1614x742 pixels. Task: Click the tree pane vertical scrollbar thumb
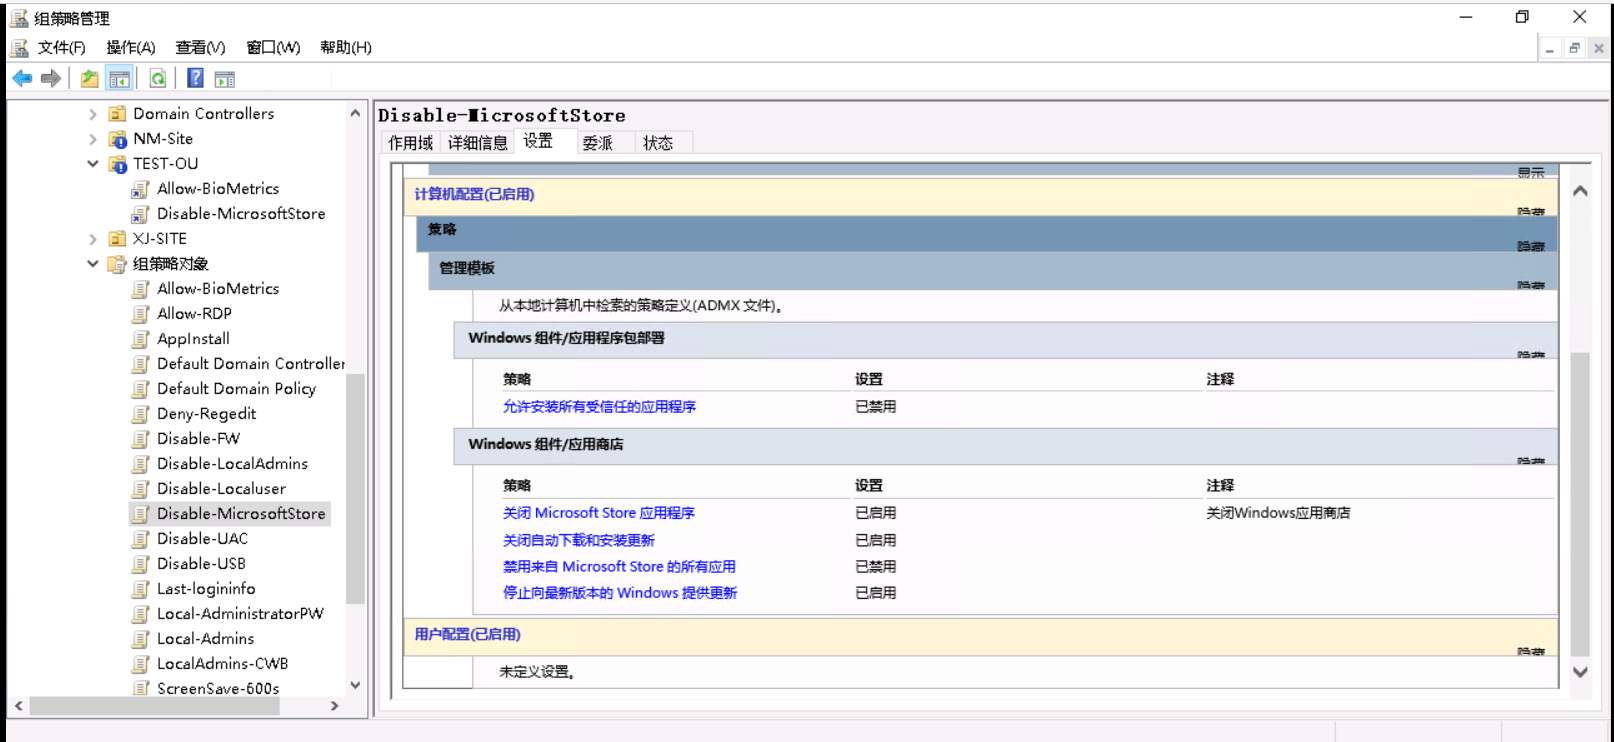coord(355,488)
